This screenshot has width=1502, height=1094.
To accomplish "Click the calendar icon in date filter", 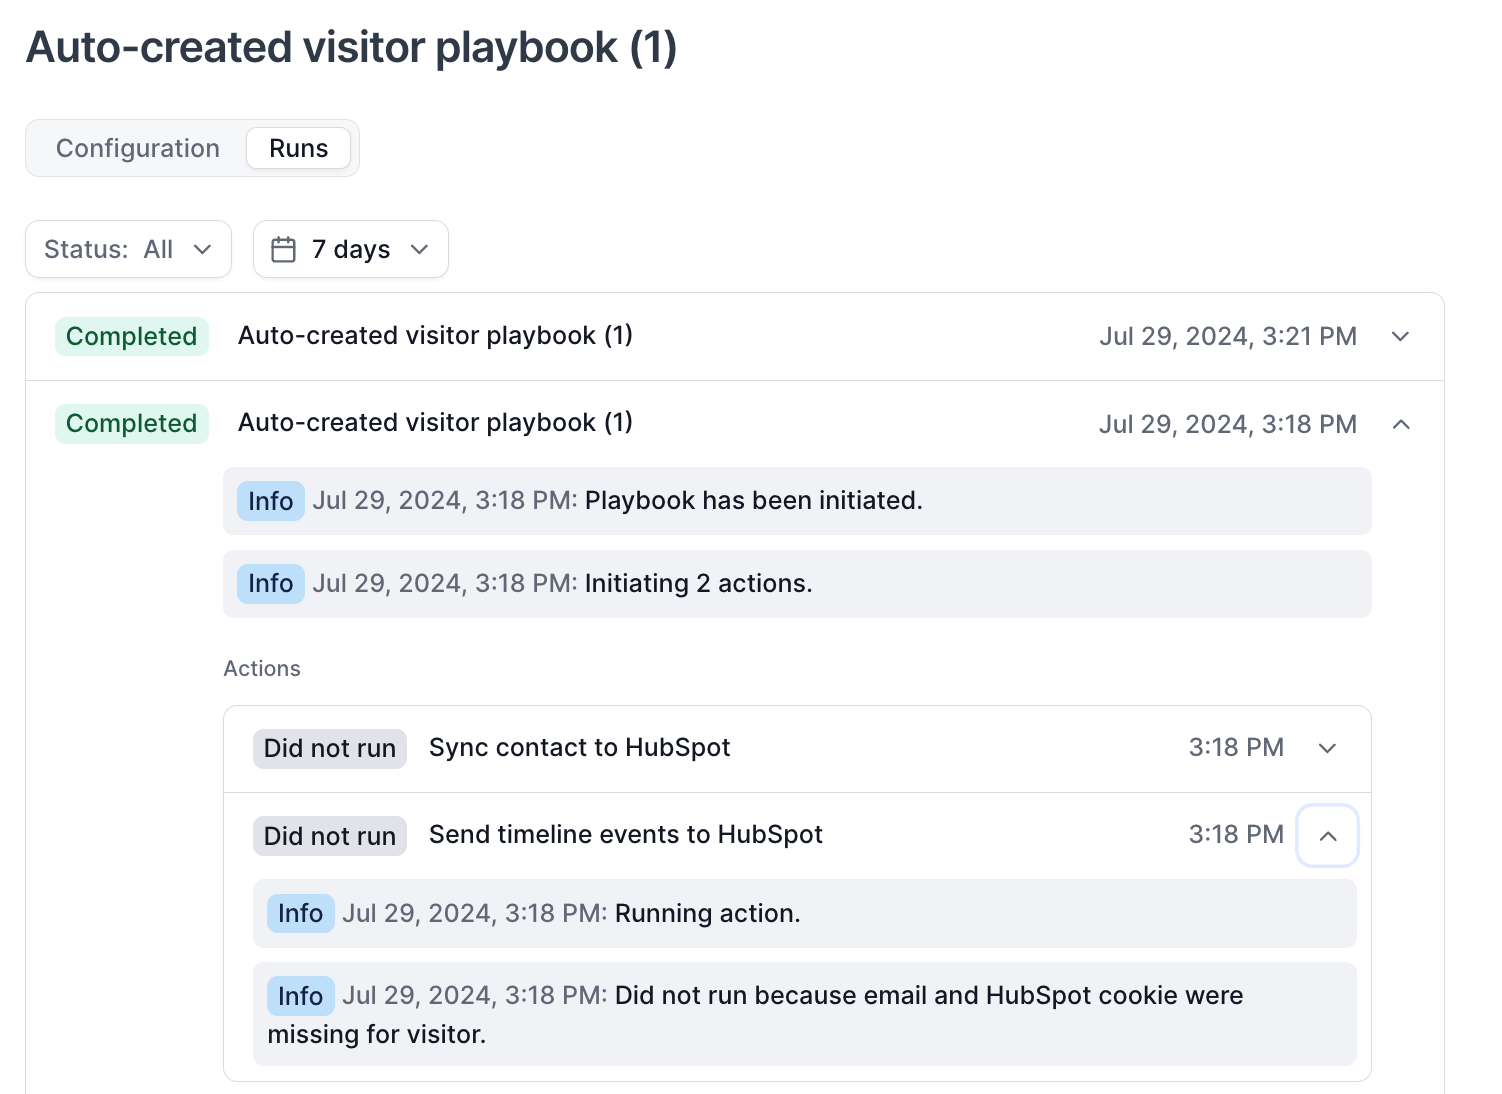I will pos(284,249).
